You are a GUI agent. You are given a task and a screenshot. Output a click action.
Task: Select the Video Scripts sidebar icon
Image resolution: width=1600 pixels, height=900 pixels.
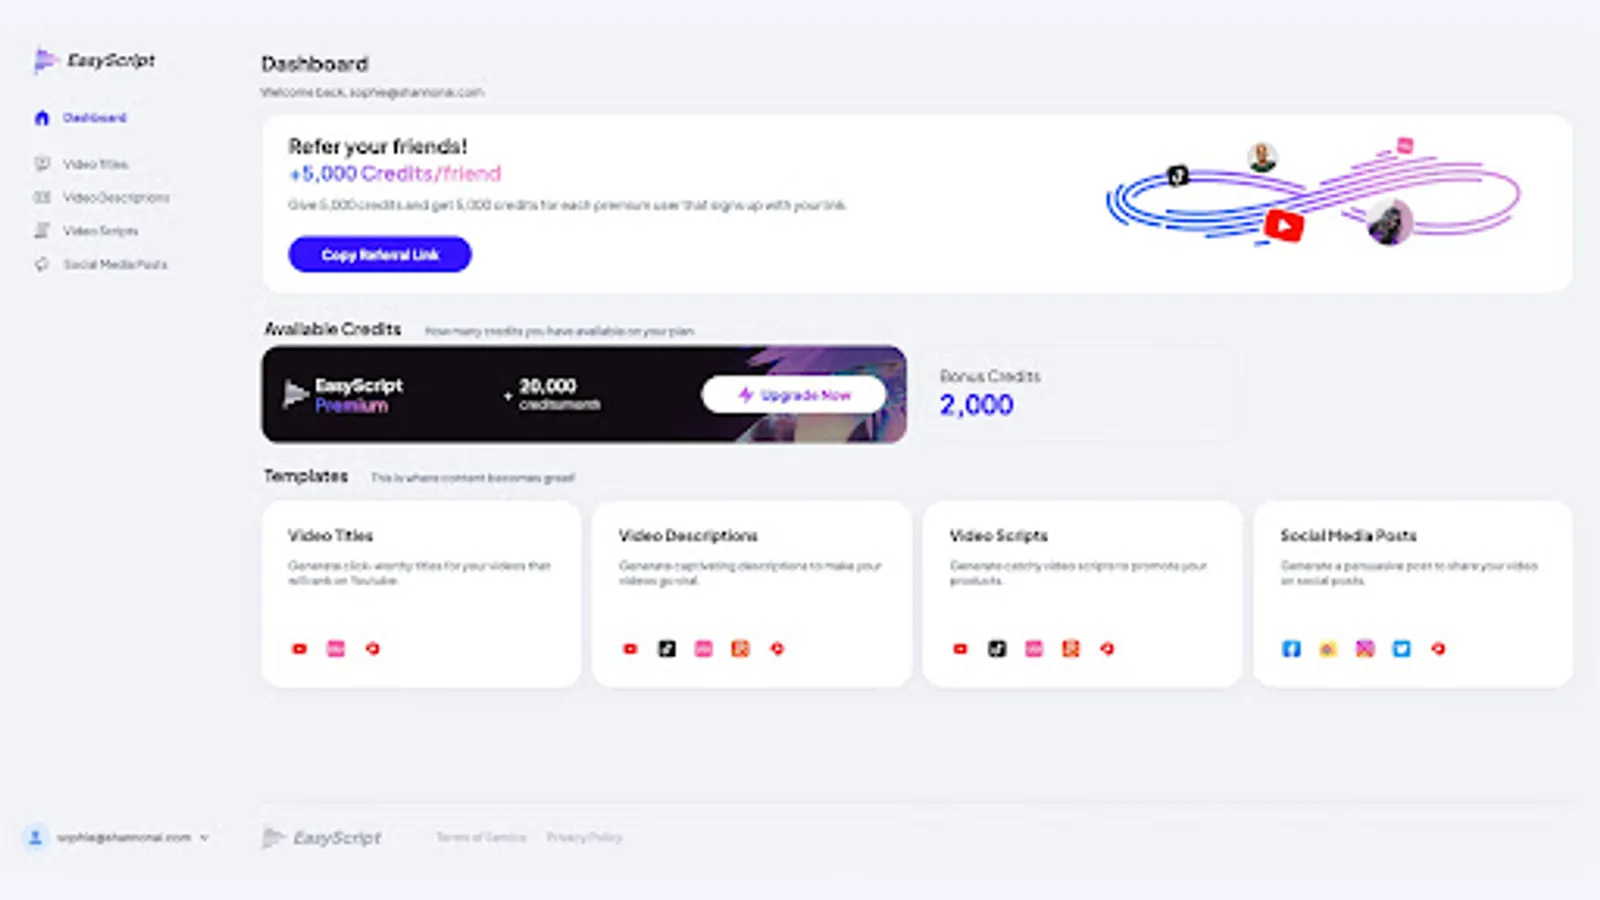(42, 231)
